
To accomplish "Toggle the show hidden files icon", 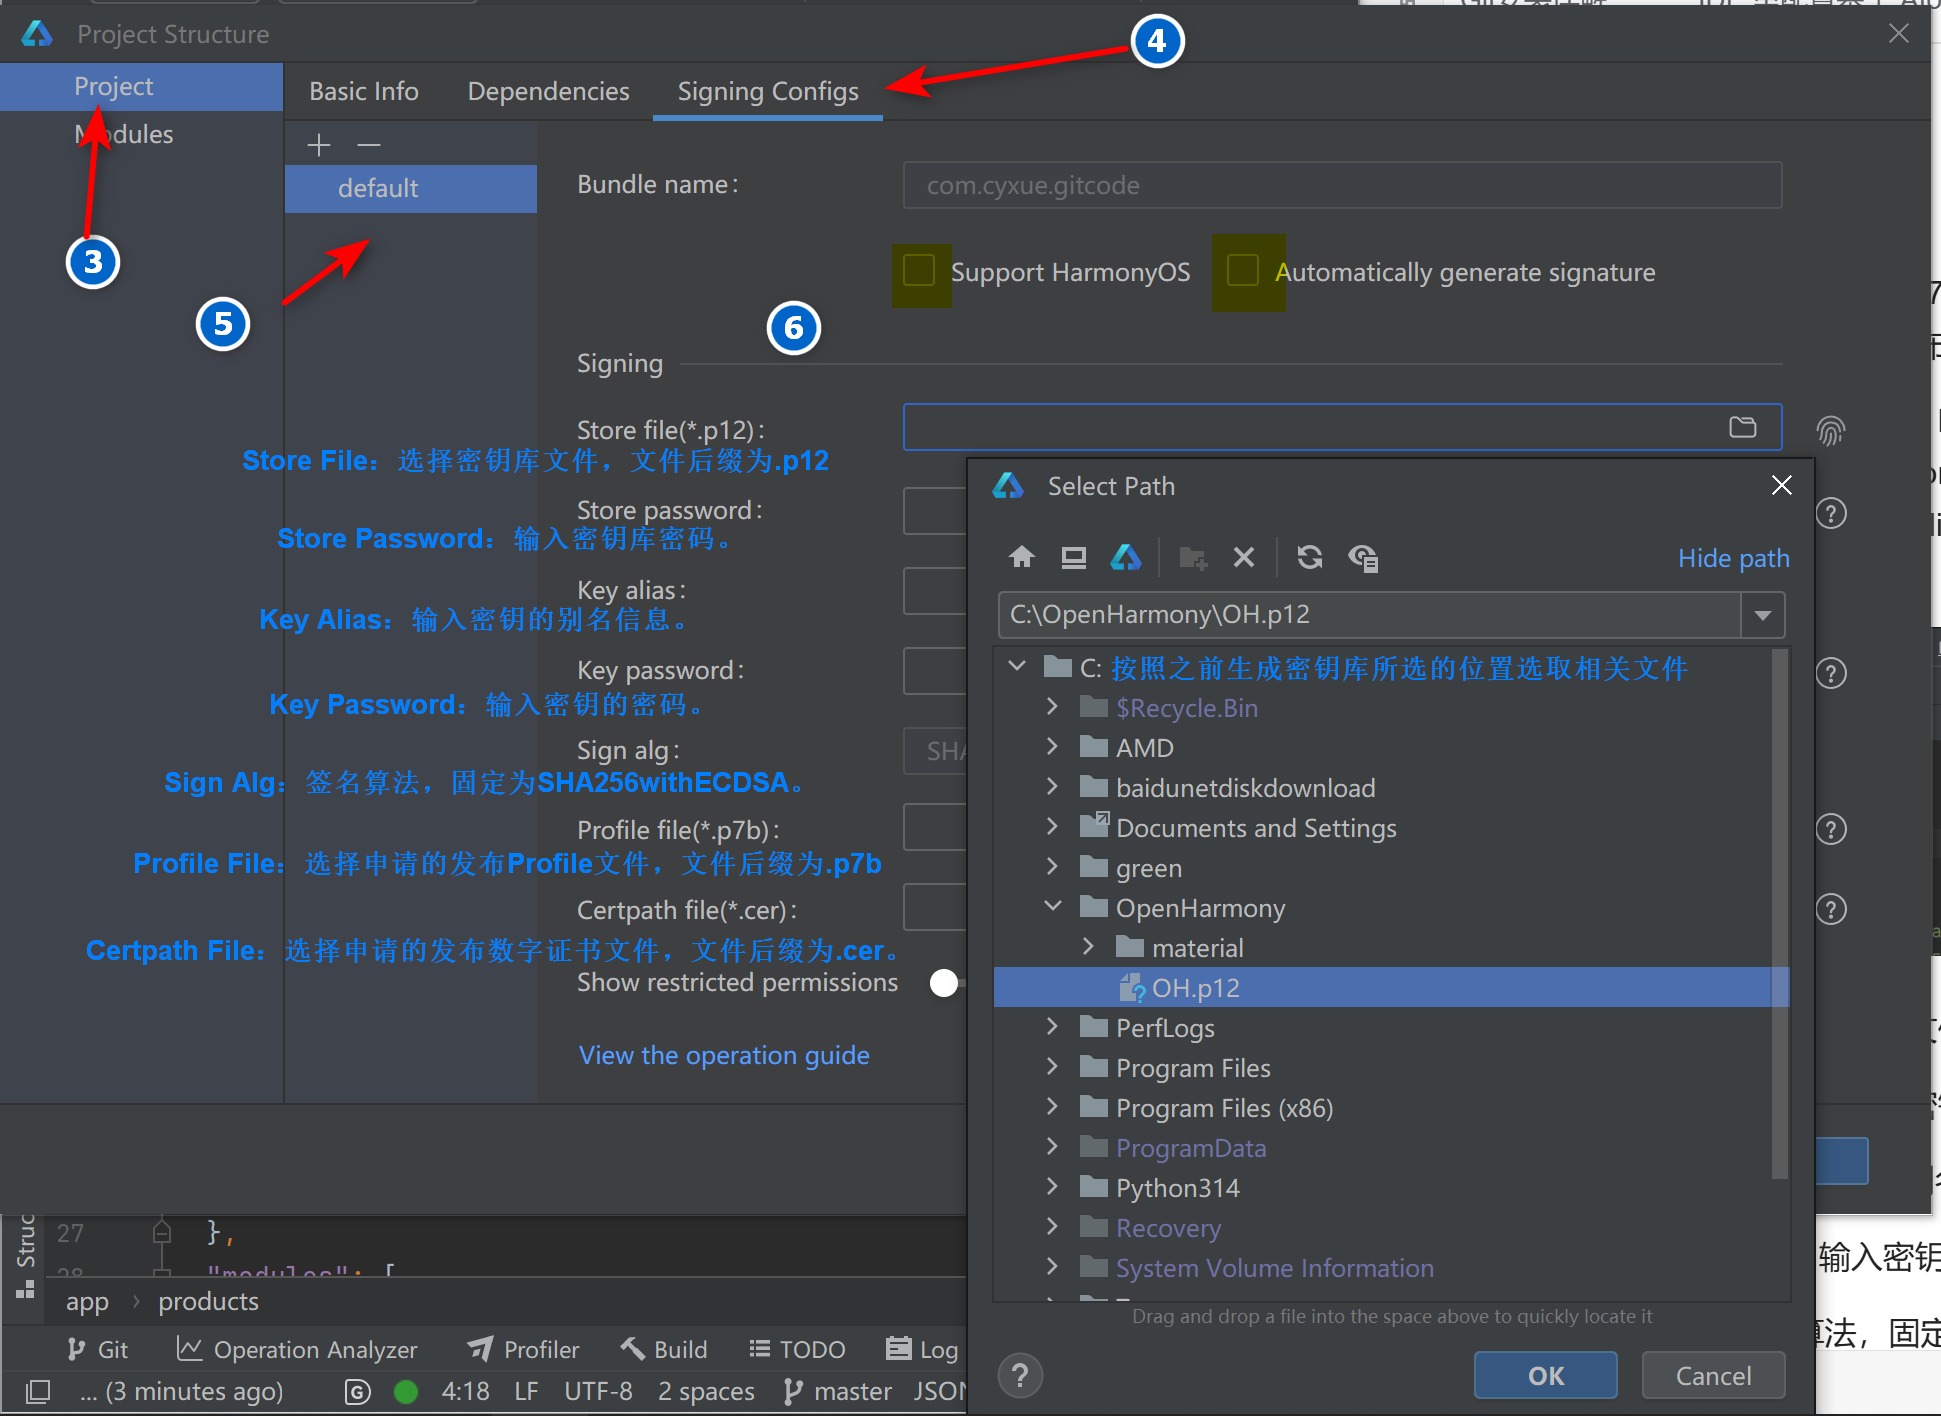I will click(x=1363, y=557).
